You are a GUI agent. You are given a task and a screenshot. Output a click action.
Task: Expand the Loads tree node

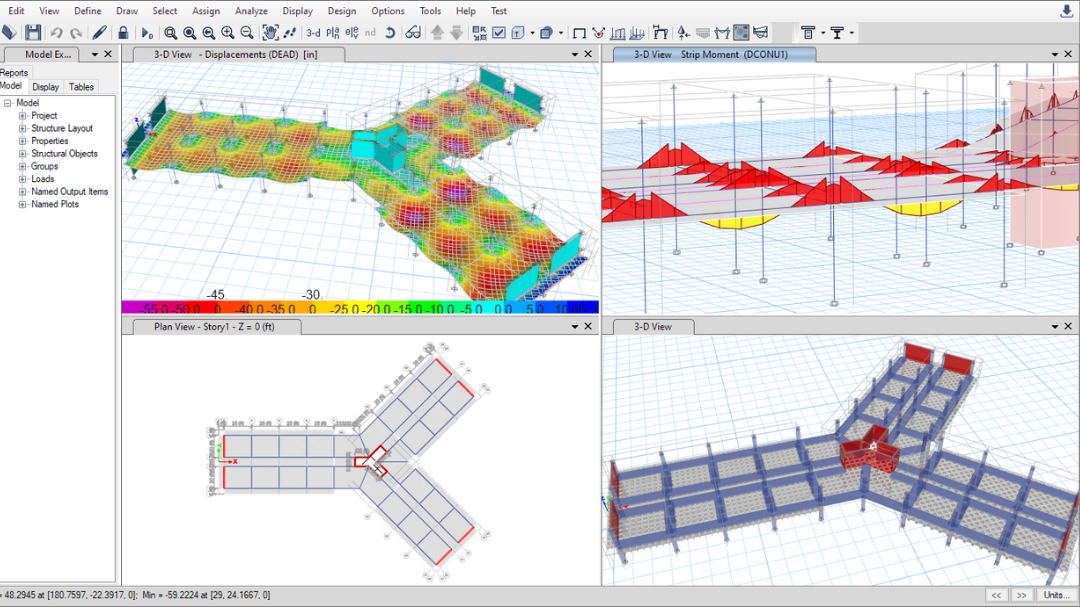pyautogui.click(x=23, y=179)
